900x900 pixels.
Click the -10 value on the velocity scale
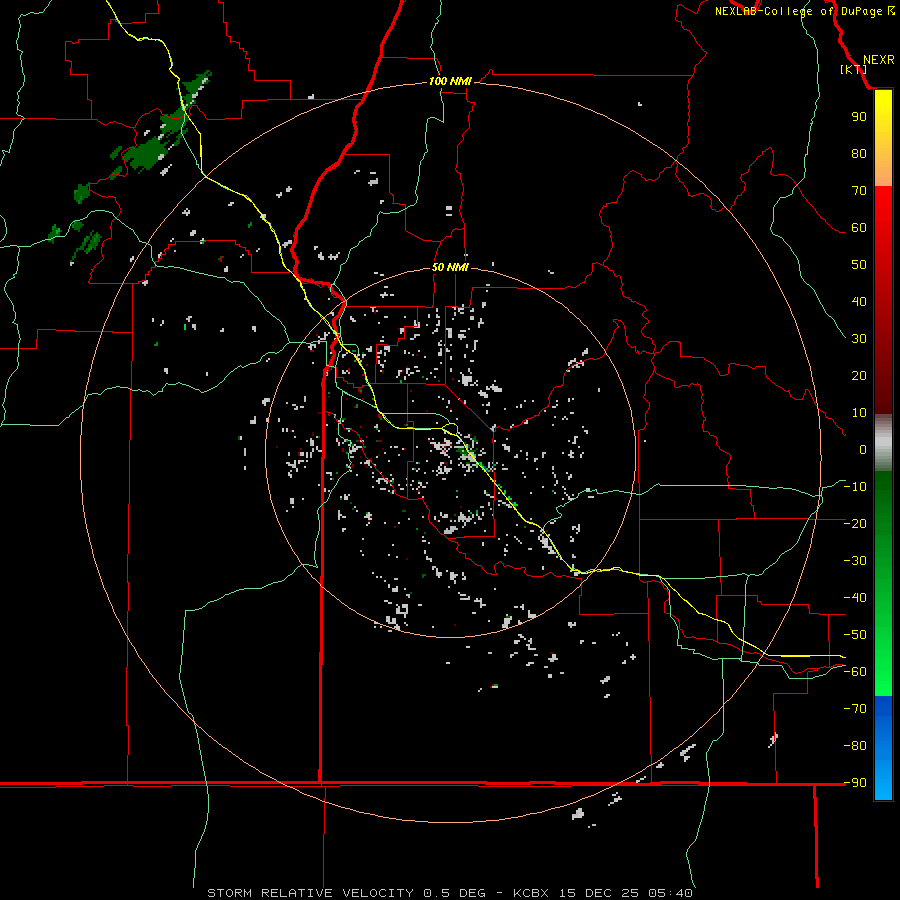pos(855,487)
